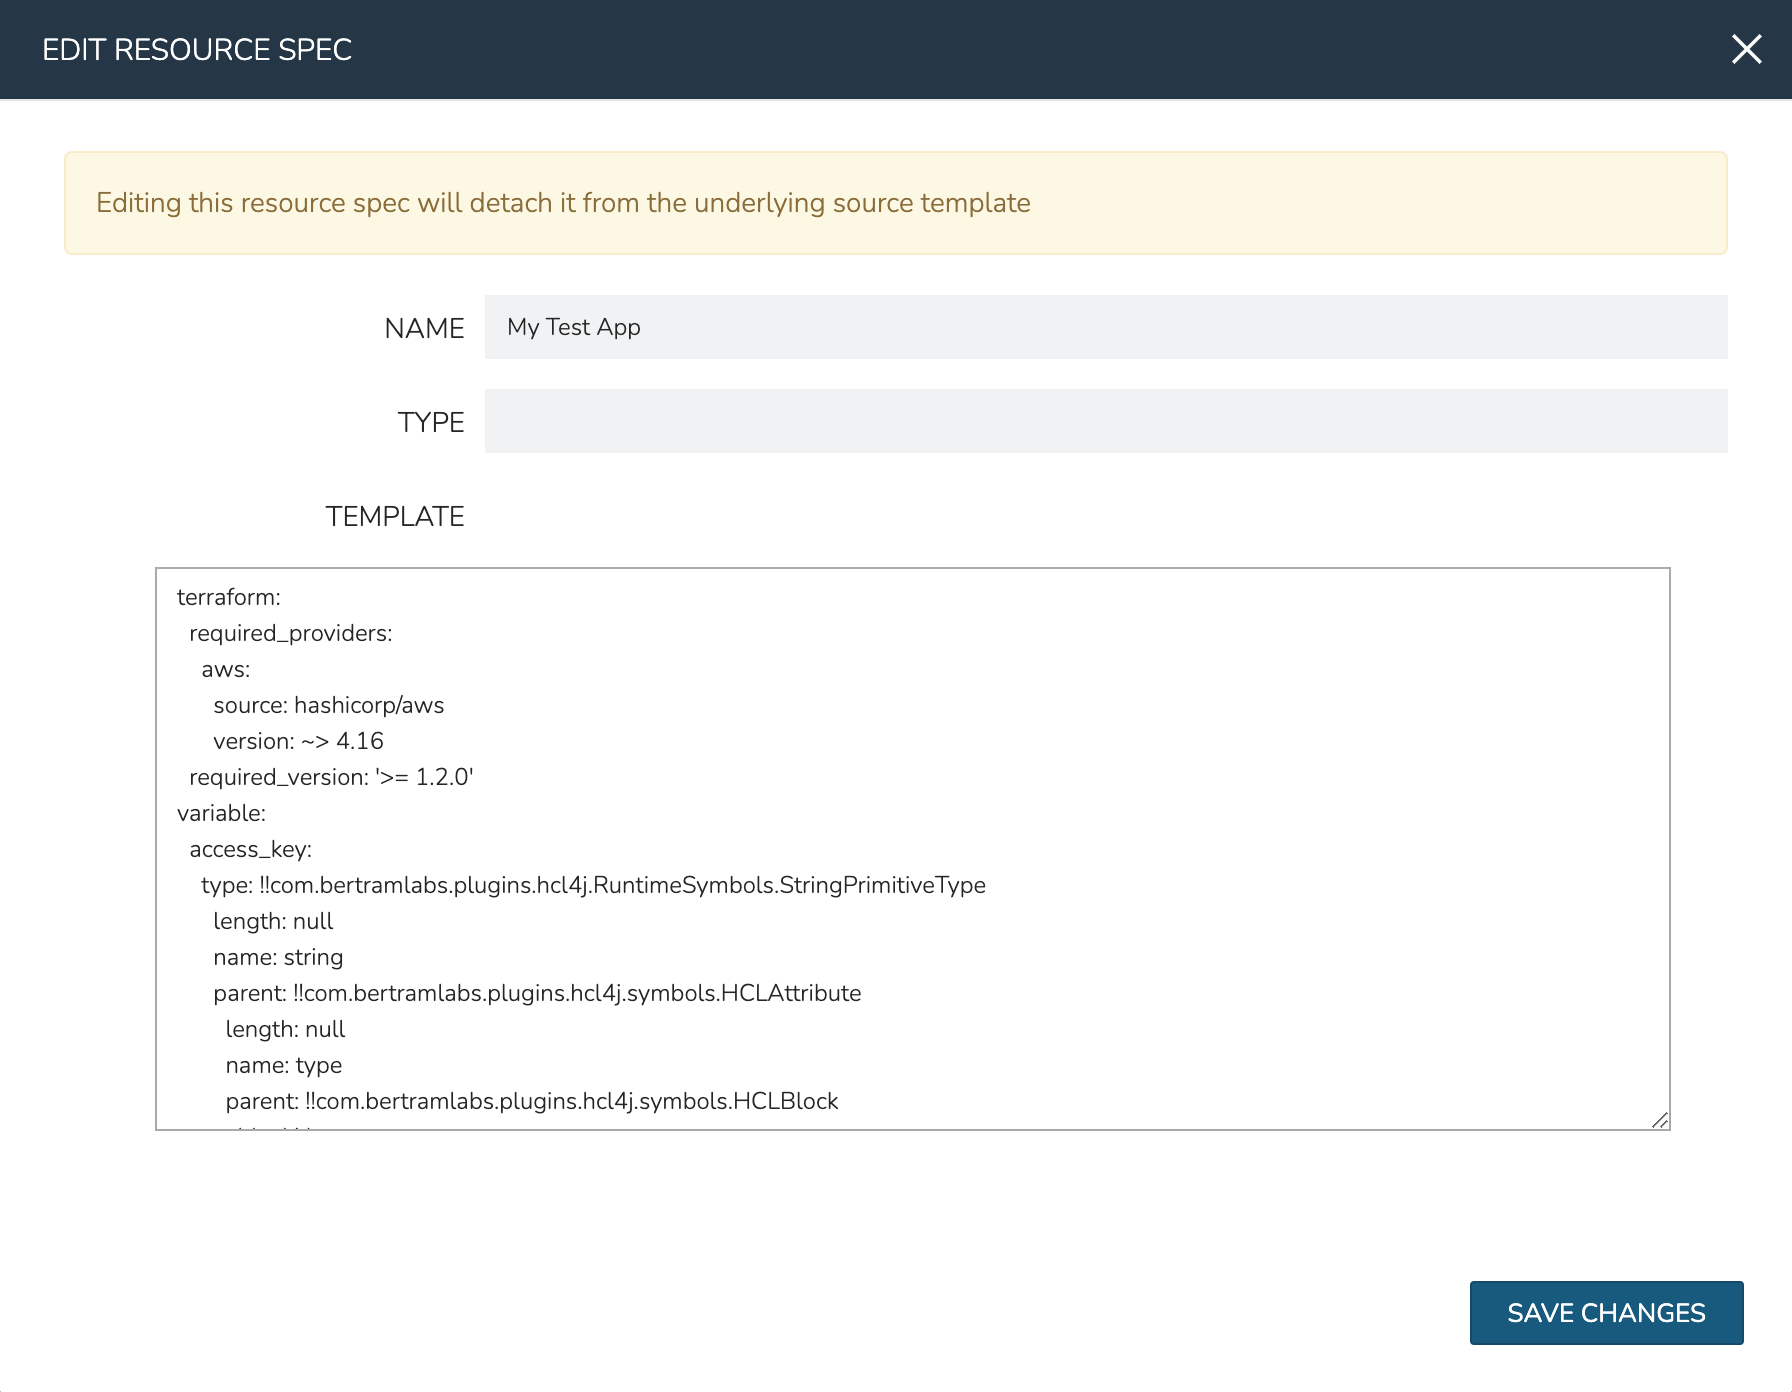
Task: Grab the template textarea resize handle
Action: 1660,1120
